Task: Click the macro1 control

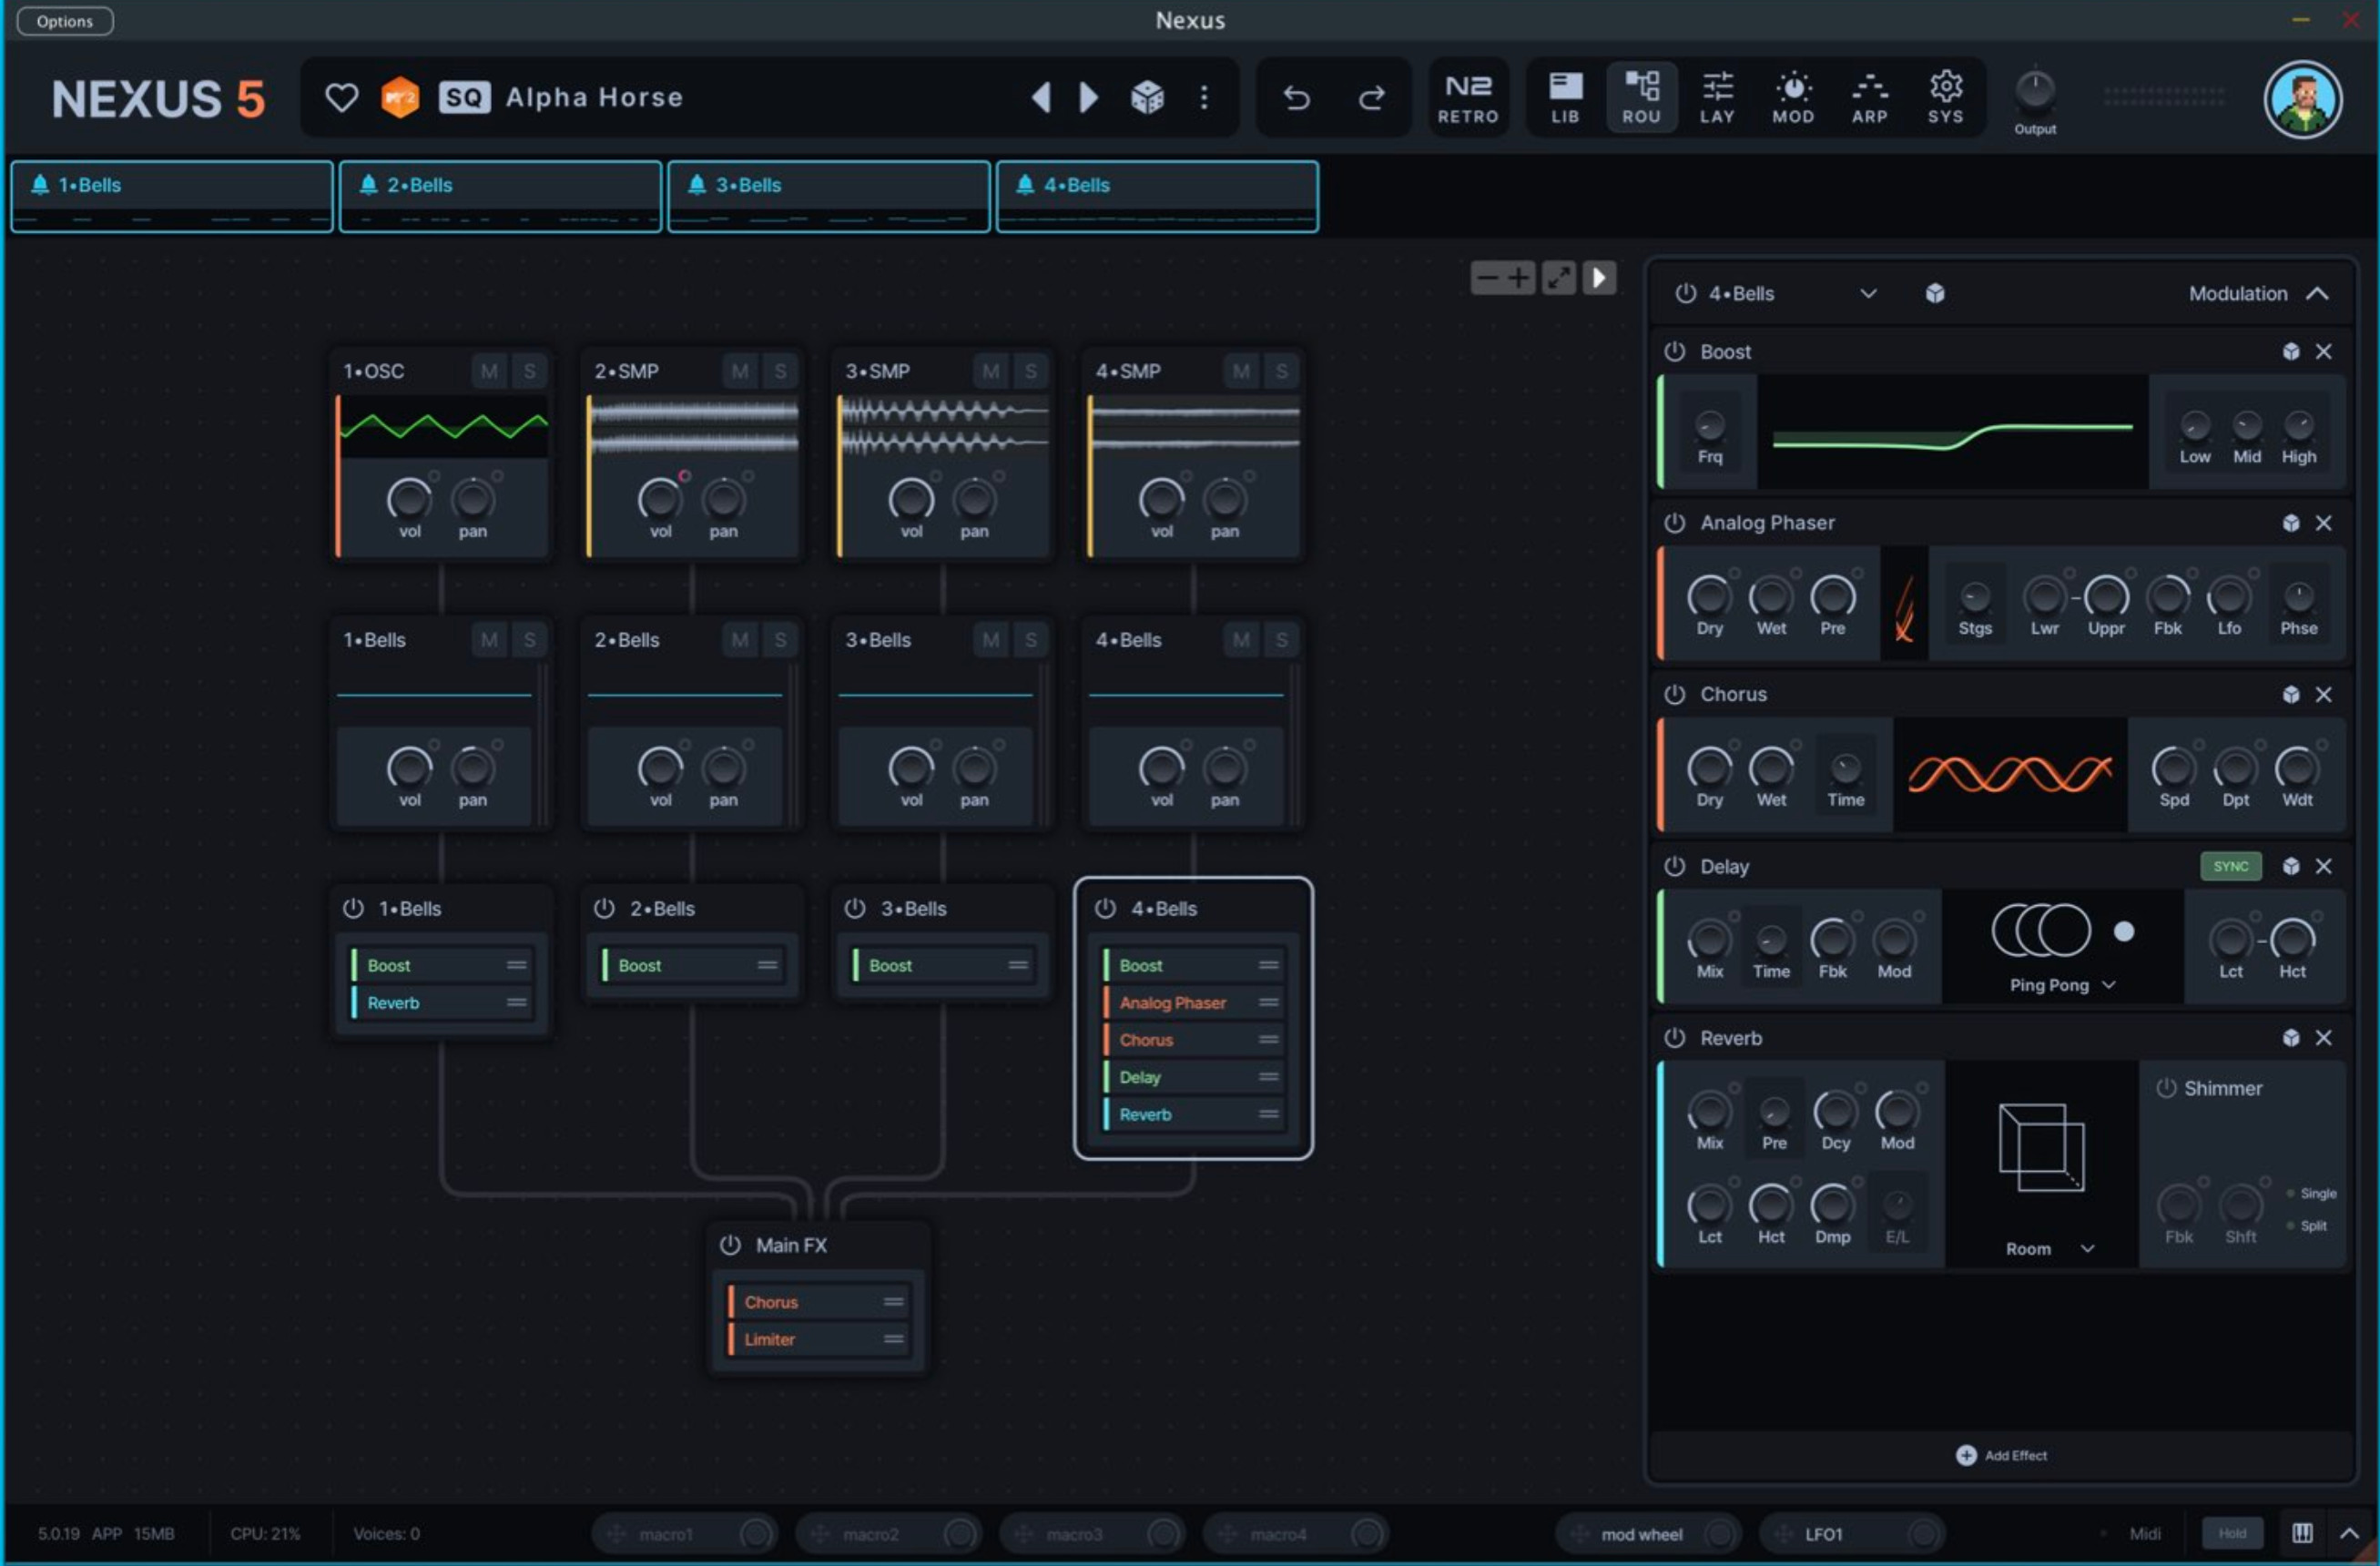Action: click(x=685, y=1533)
